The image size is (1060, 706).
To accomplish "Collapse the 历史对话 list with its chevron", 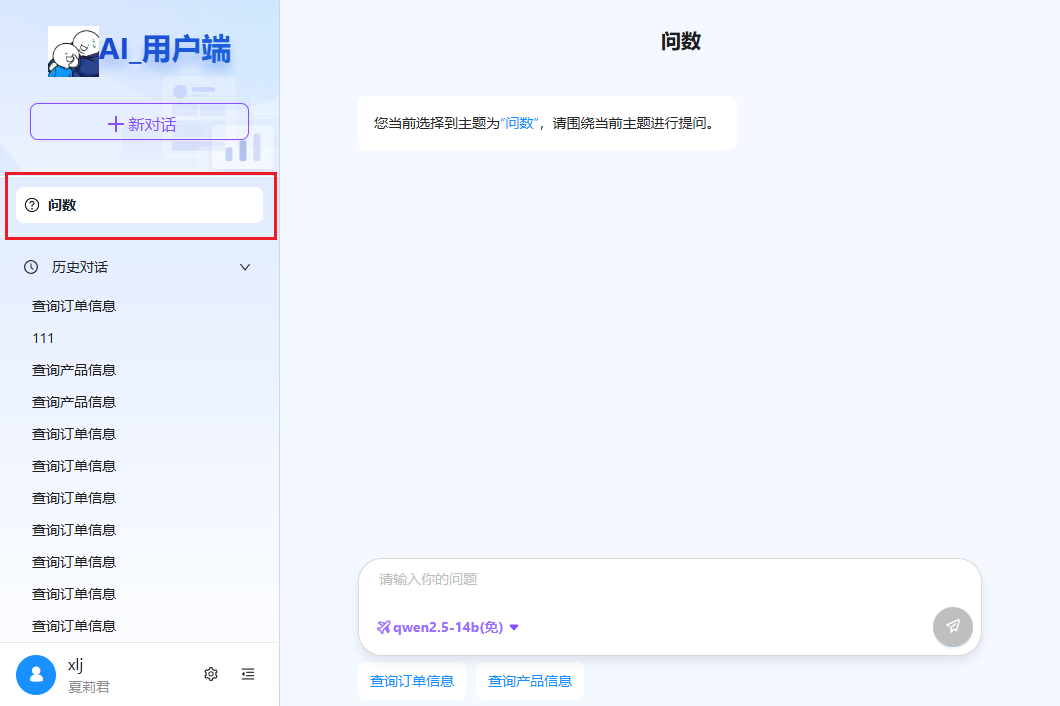I will pyautogui.click(x=245, y=267).
